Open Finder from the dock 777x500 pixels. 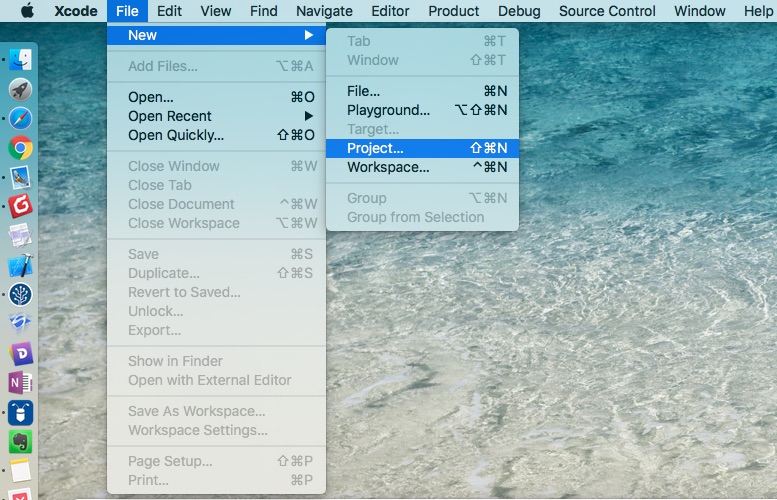pos(20,59)
